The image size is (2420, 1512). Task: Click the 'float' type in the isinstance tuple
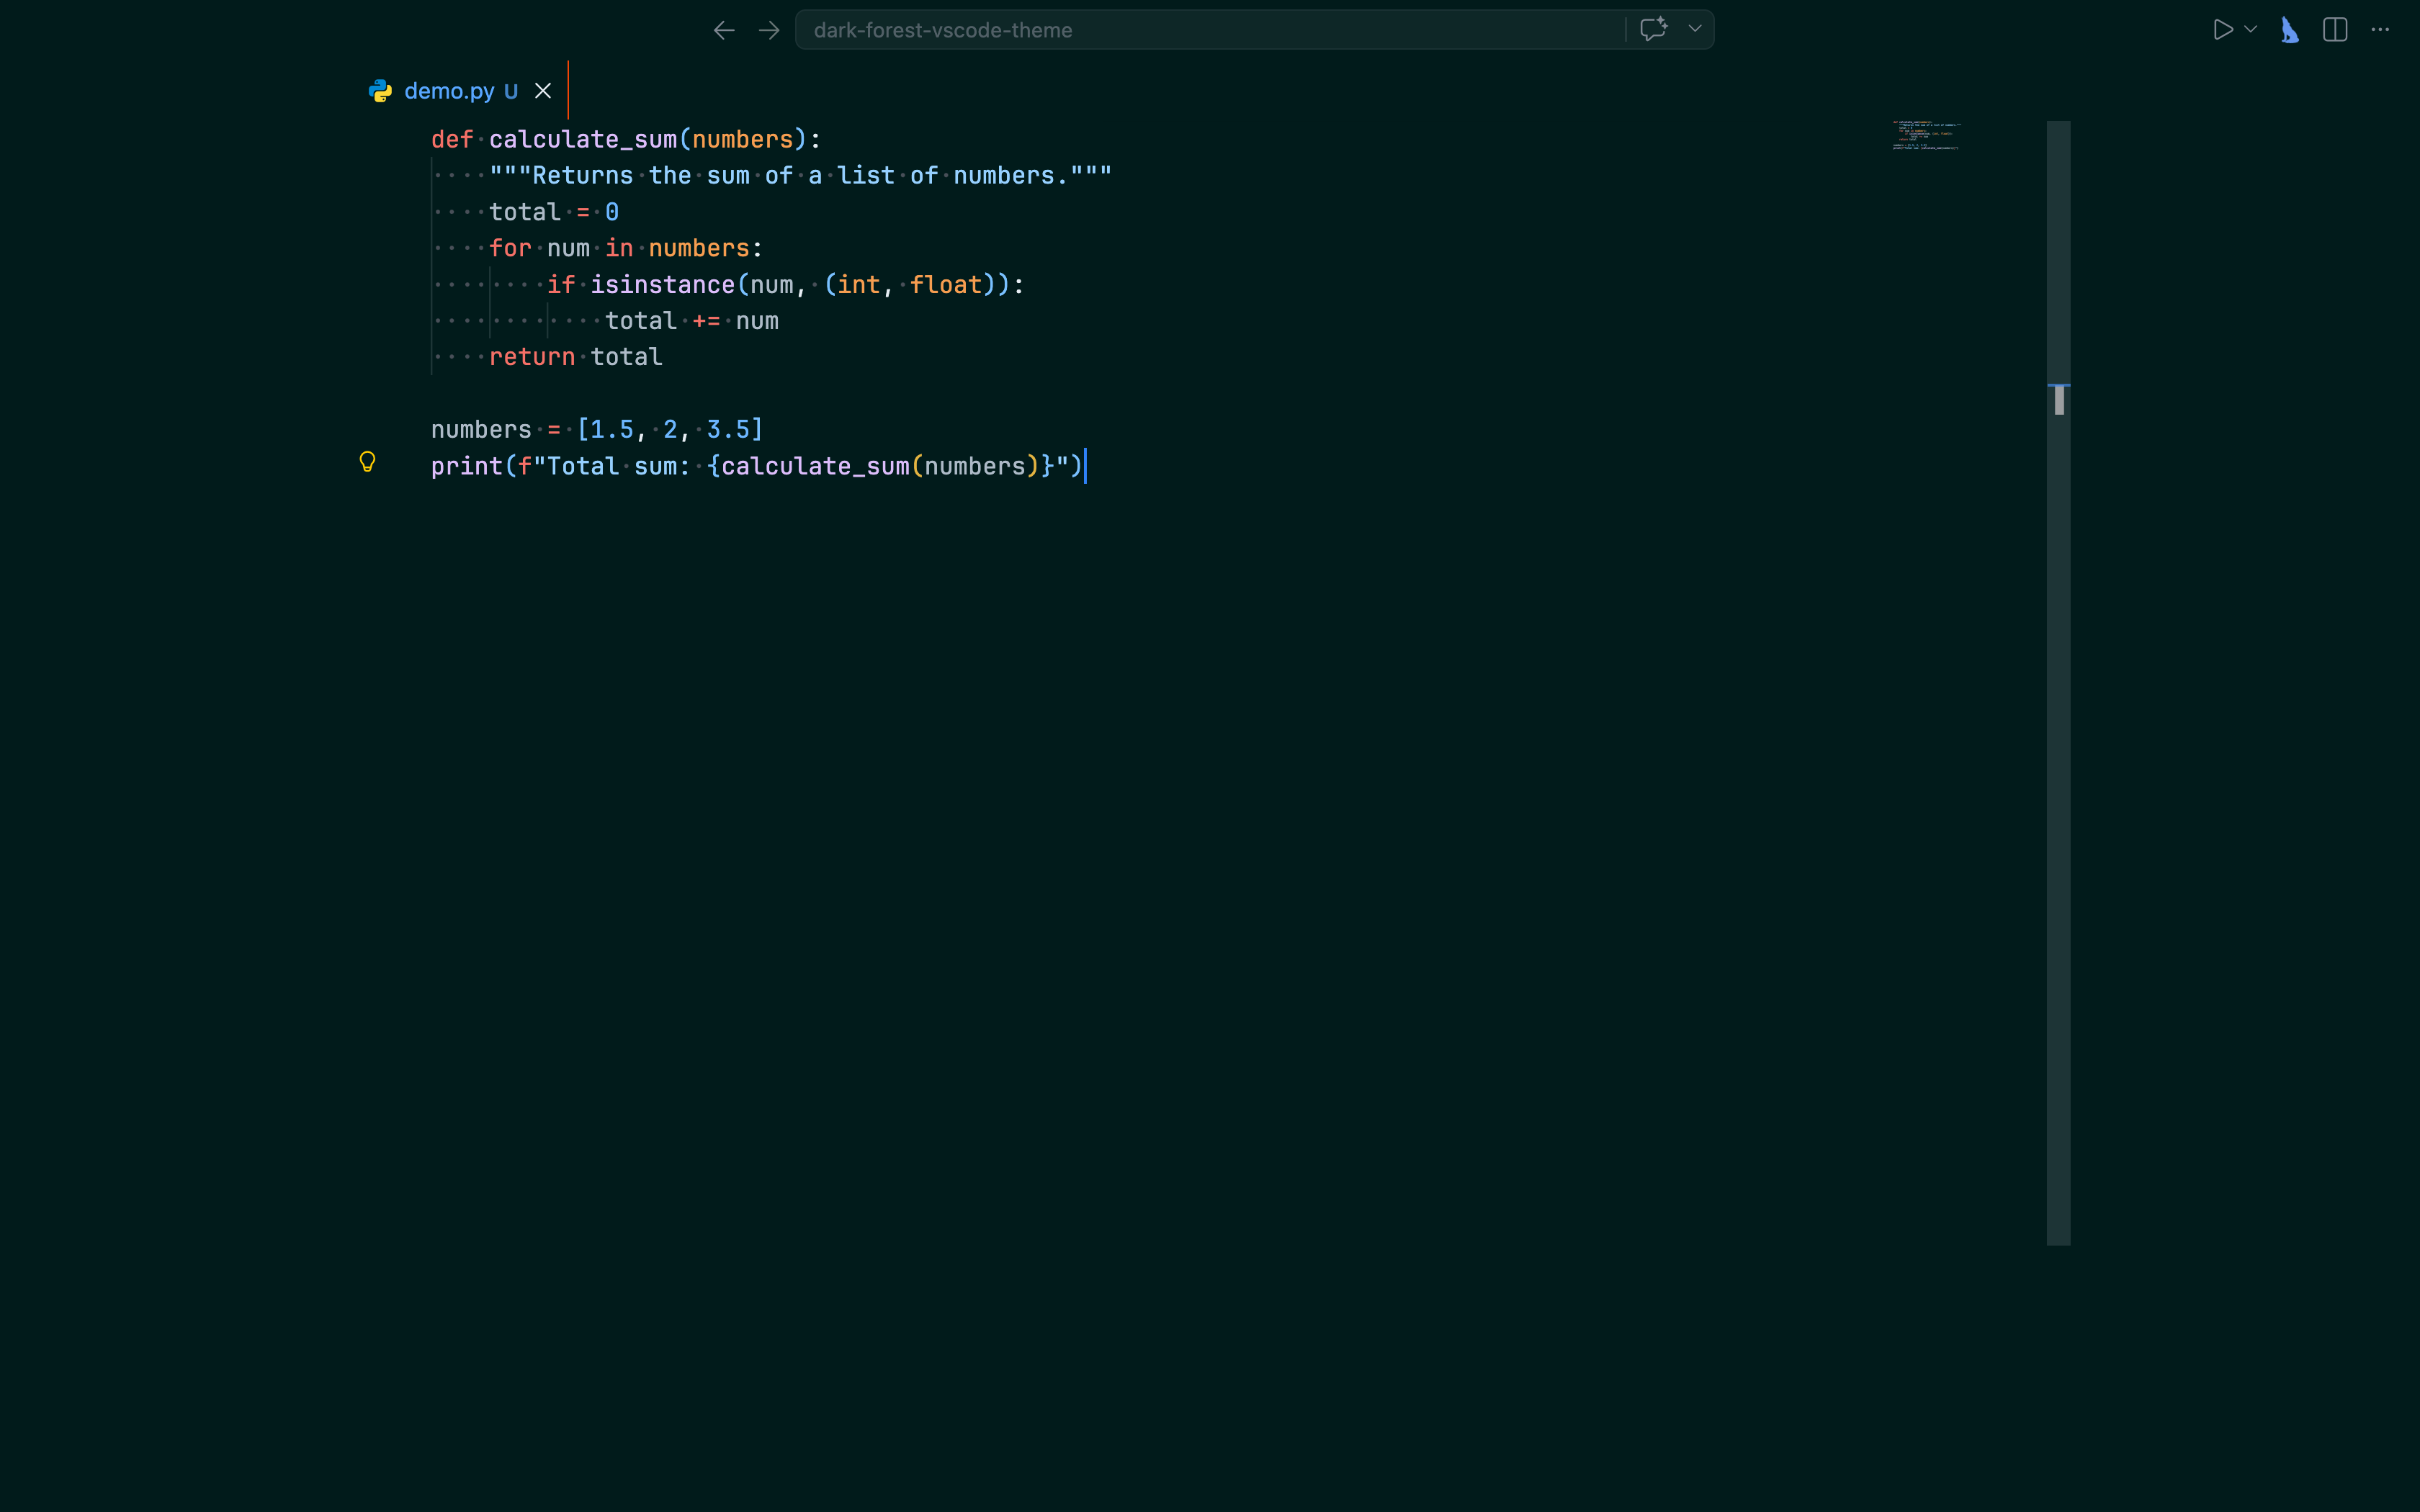(x=946, y=285)
